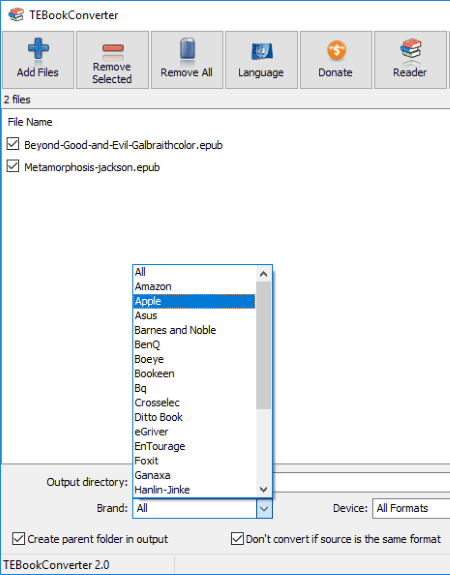
Task: Open the Reader books icon
Action: [x=411, y=48]
